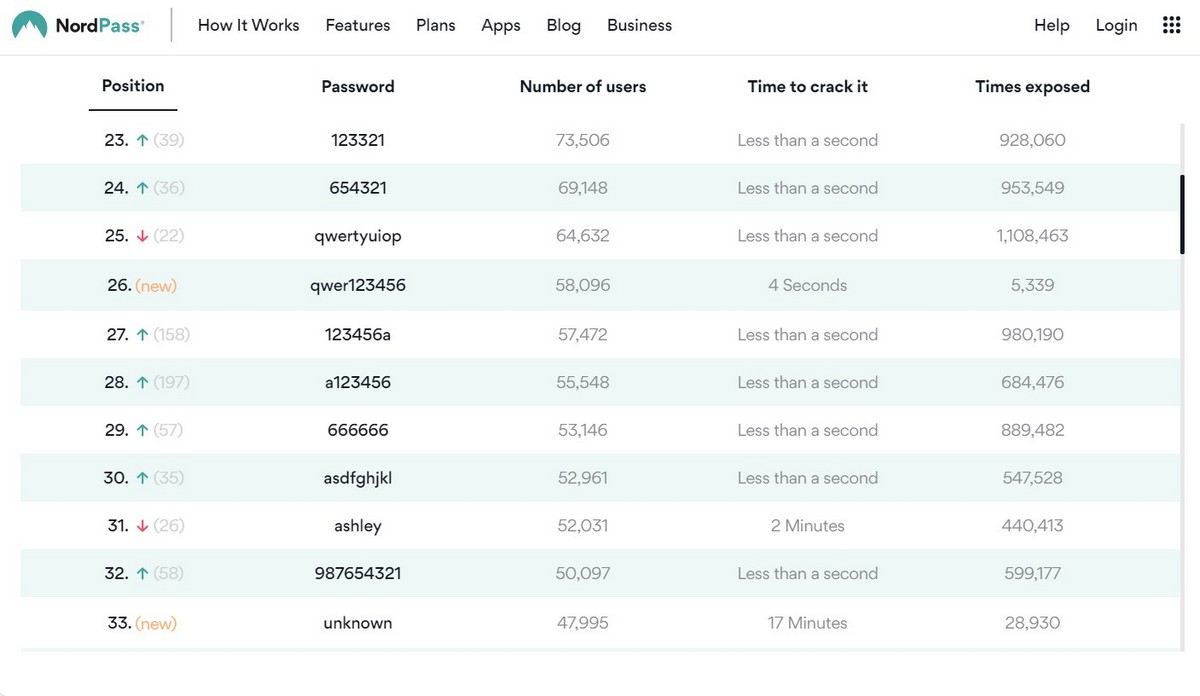The width and height of the screenshot is (1200, 696).
Task: Click the red down arrow on row 25
Action: [x=142, y=237]
